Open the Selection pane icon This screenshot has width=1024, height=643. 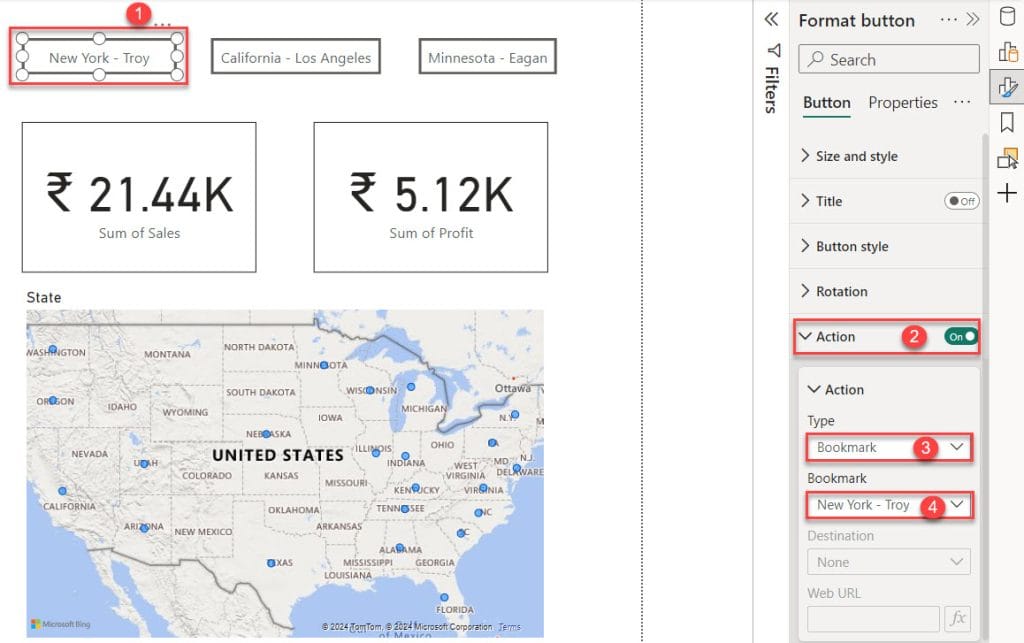tap(1007, 158)
